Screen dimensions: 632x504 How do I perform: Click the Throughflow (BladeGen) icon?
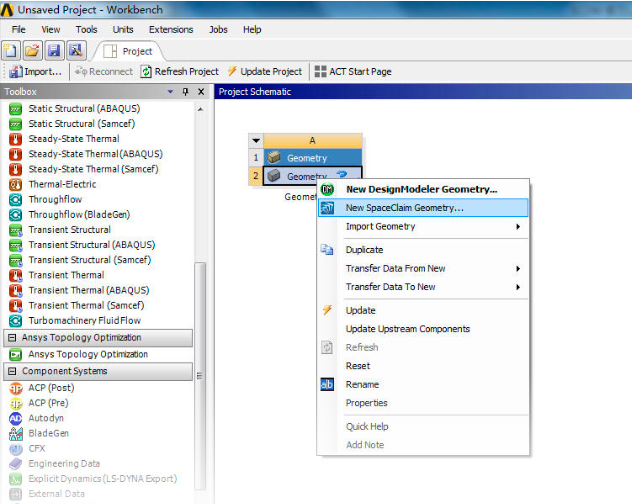pos(15,215)
